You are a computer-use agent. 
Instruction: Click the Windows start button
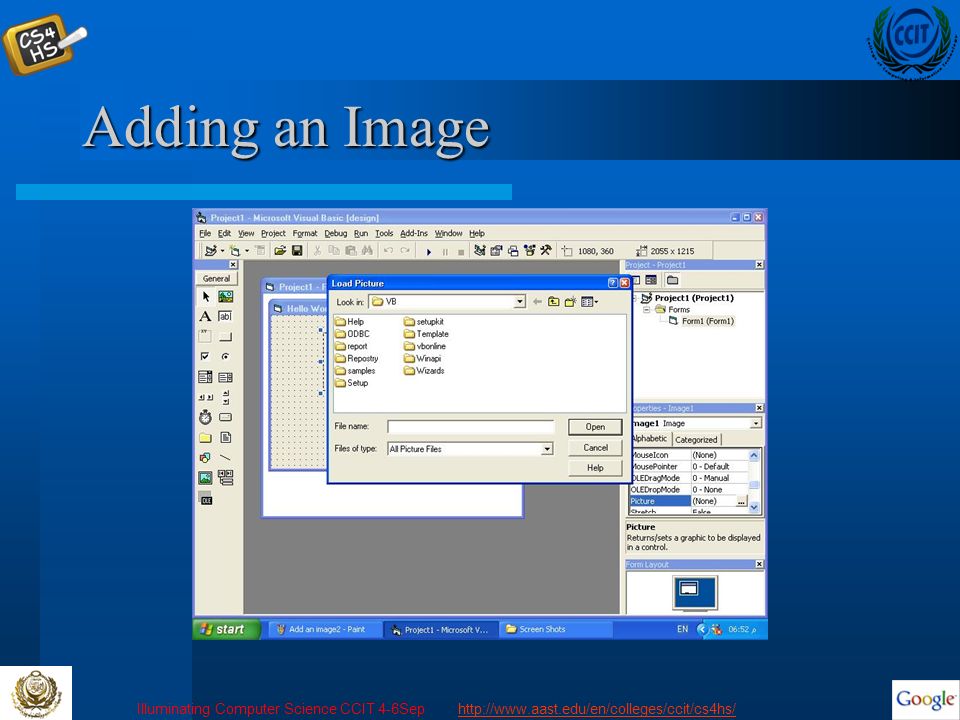(227, 629)
